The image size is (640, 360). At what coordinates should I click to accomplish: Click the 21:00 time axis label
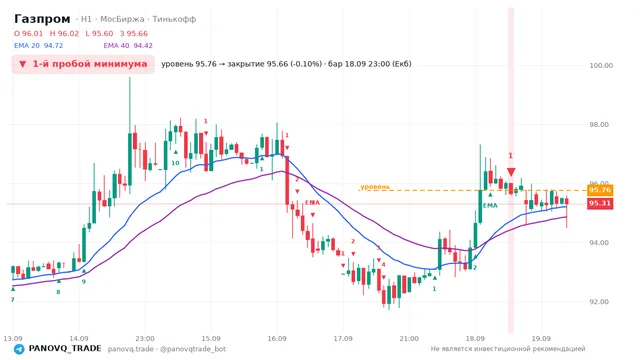[x=409, y=338]
